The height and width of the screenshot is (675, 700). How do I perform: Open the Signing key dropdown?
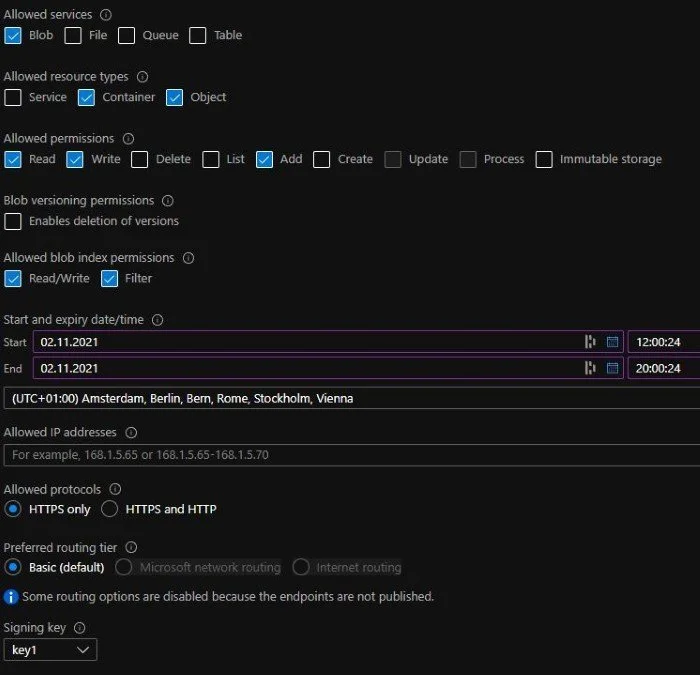50,650
